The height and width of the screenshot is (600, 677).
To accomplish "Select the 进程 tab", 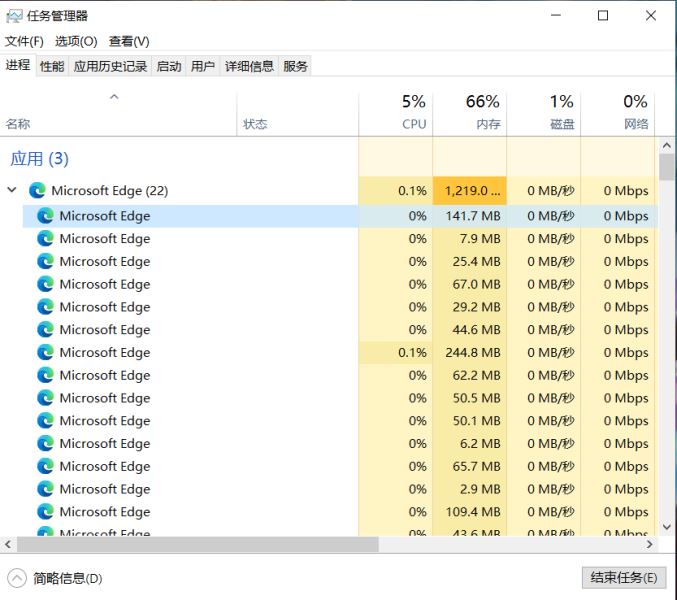I will pyautogui.click(x=18, y=65).
